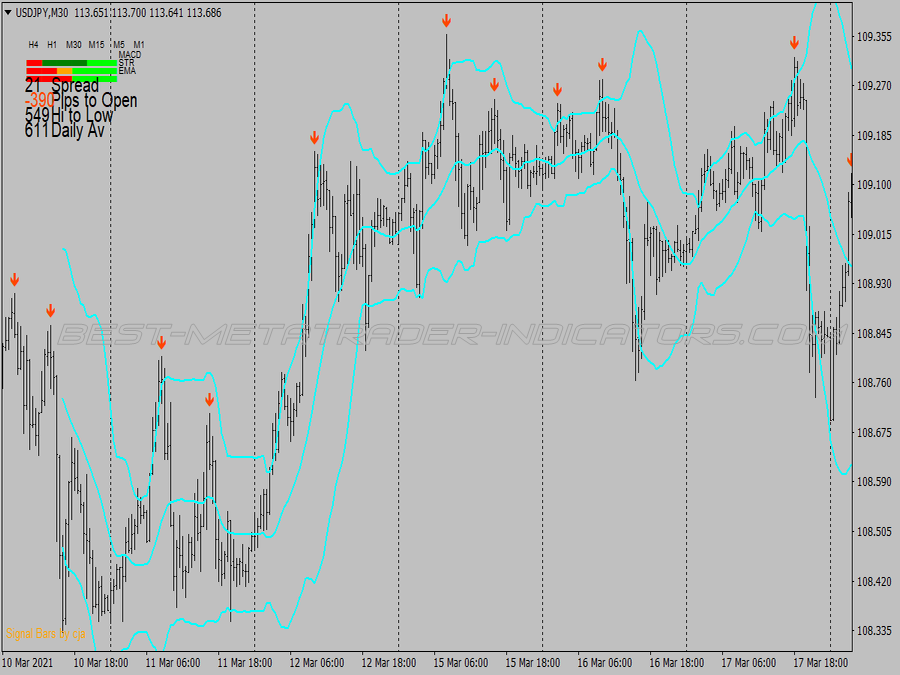
Task: Click the MACD row label
Action: 130,55
